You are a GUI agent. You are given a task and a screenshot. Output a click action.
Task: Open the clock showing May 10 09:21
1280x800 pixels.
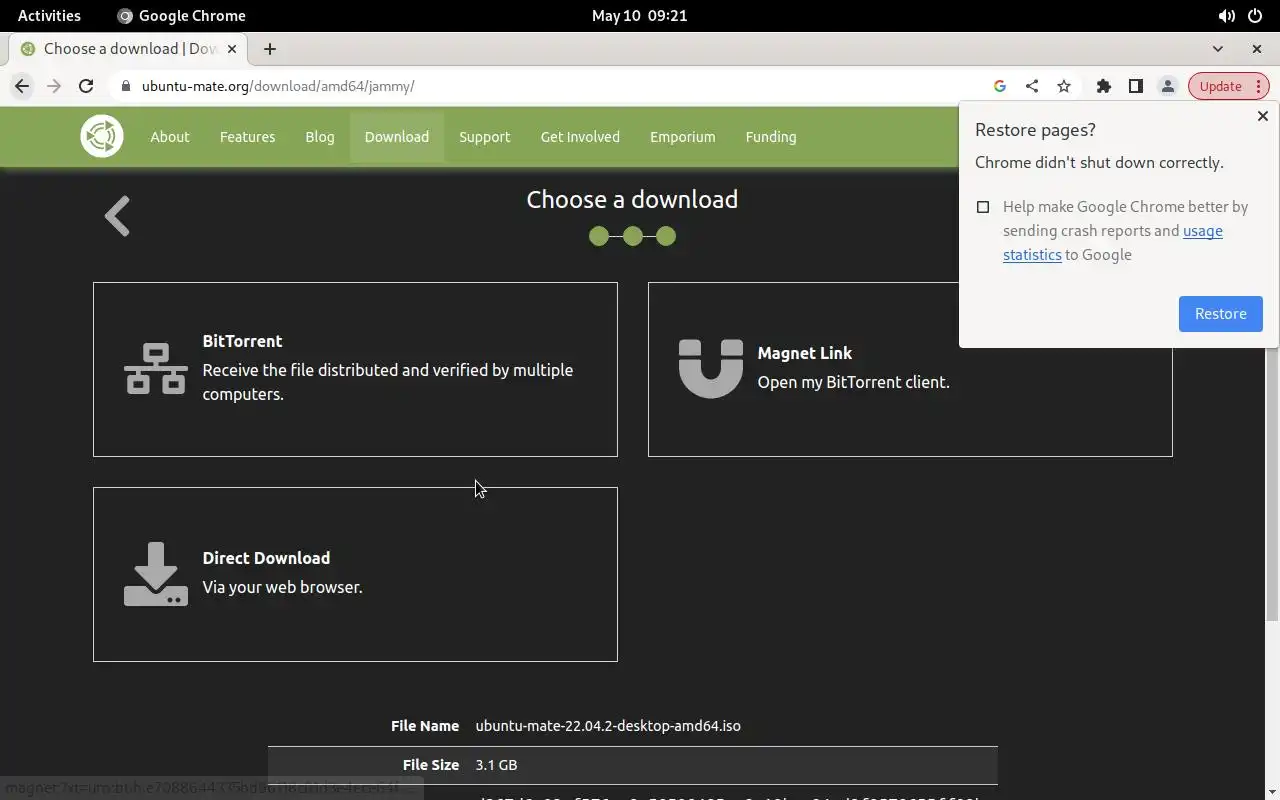[x=639, y=15]
